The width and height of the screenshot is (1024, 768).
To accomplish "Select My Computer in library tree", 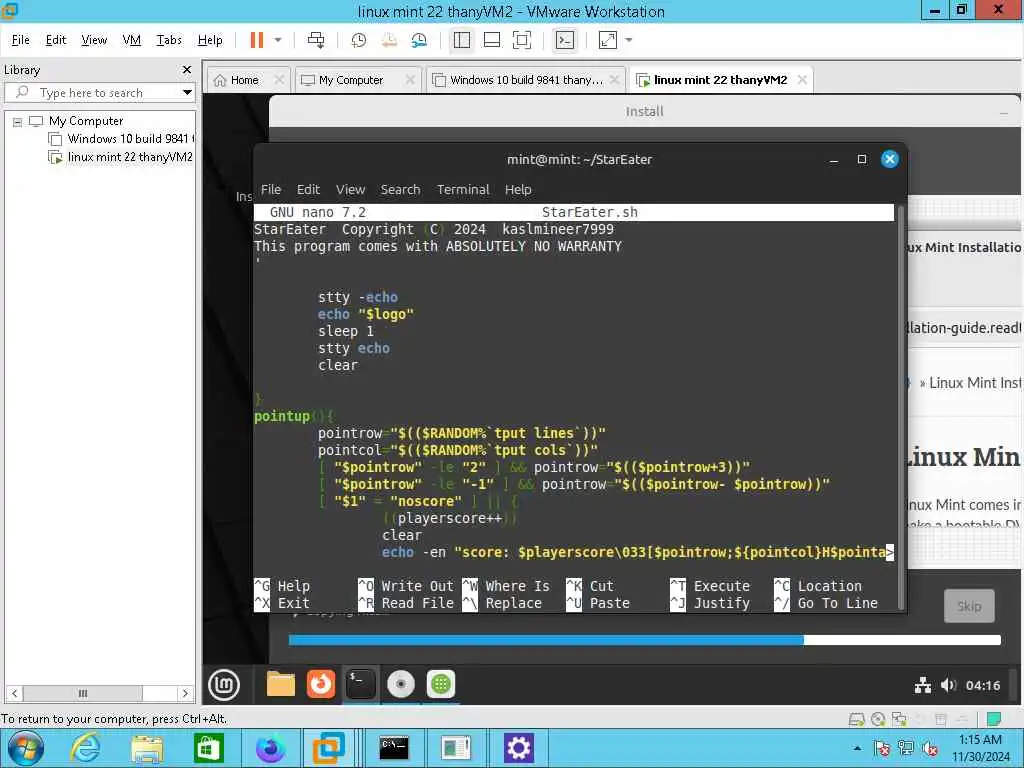I will point(86,121).
